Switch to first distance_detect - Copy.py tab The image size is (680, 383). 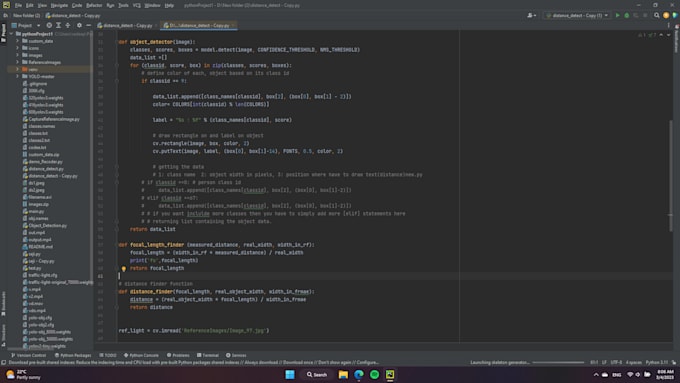[128, 26]
